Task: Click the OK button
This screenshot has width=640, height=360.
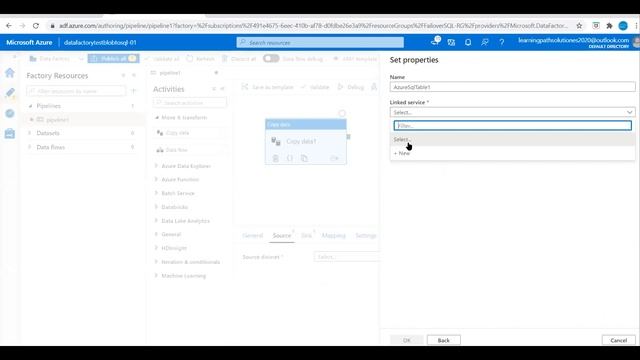Action: [407, 340]
